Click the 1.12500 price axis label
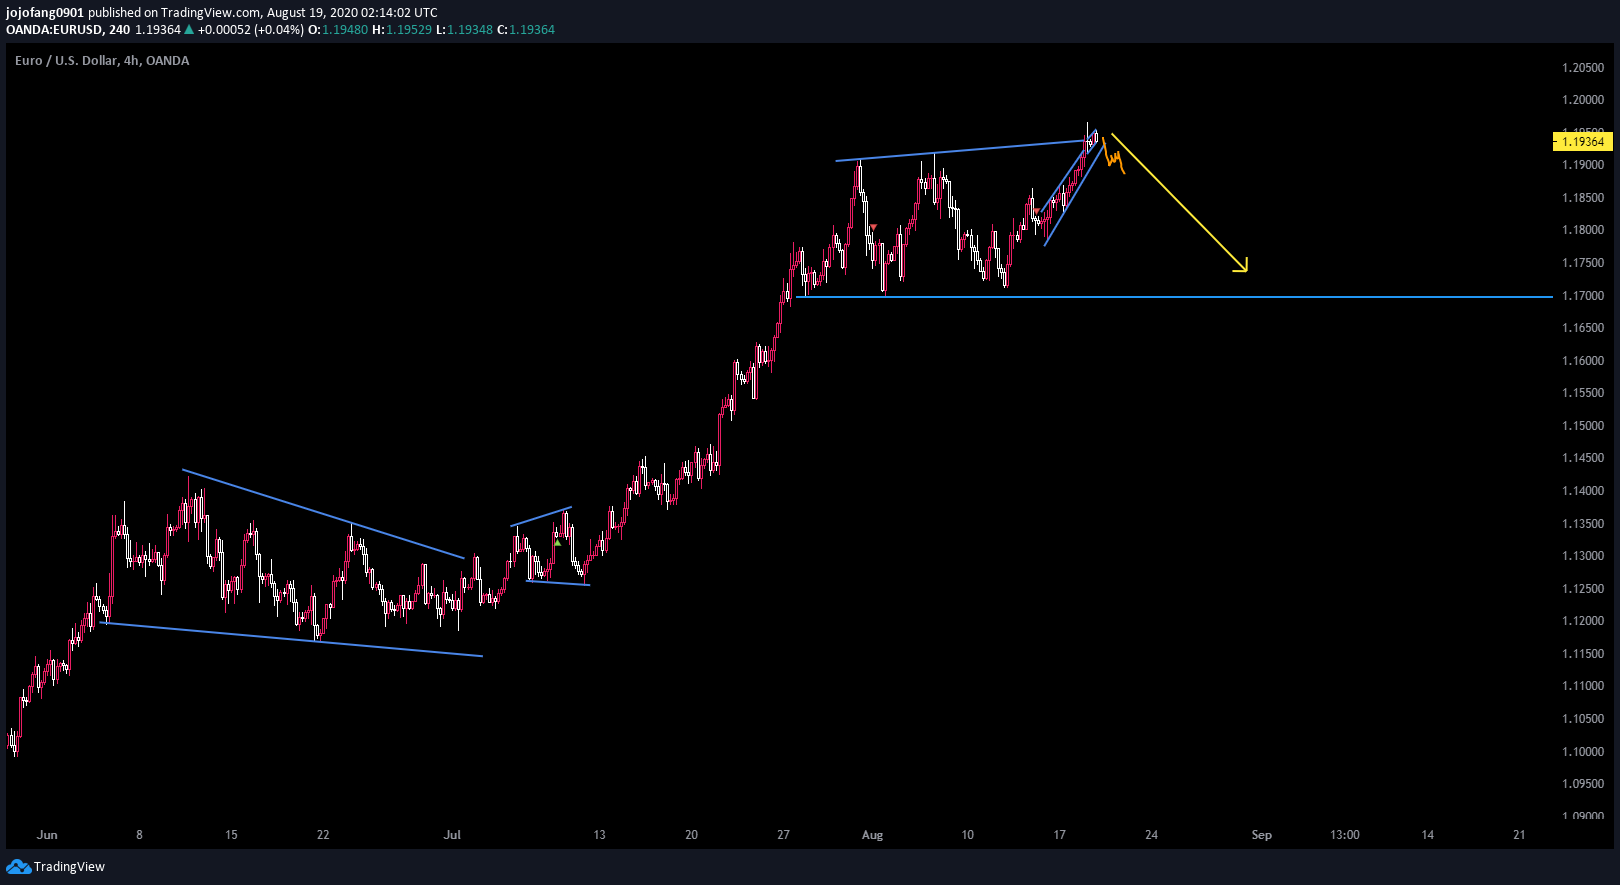 pyautogui.click(x=1583, y=589)
